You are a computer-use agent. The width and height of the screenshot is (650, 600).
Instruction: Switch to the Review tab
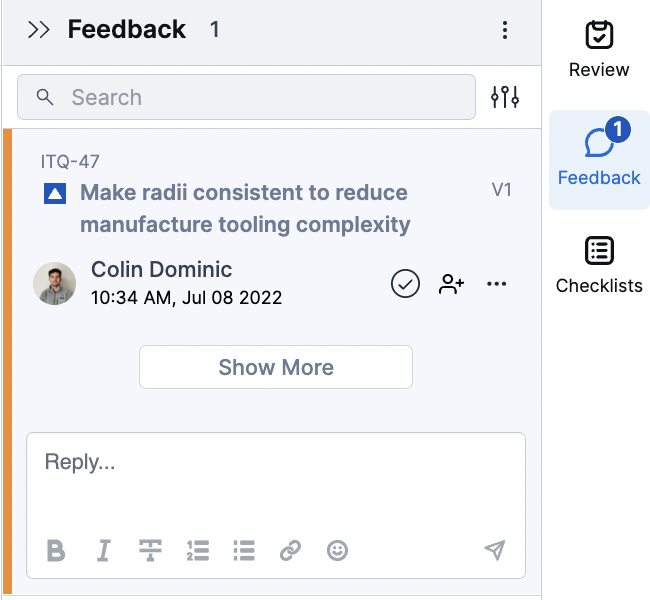(599, 50)
